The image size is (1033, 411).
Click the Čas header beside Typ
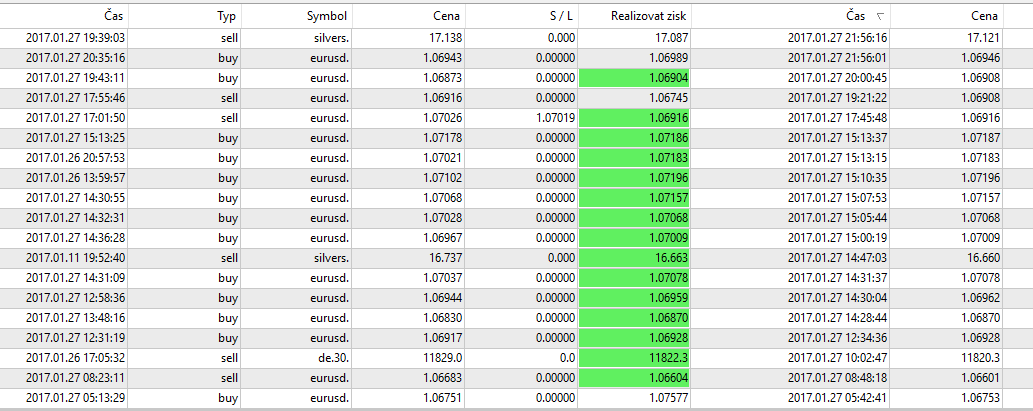(x=113, y=16)
